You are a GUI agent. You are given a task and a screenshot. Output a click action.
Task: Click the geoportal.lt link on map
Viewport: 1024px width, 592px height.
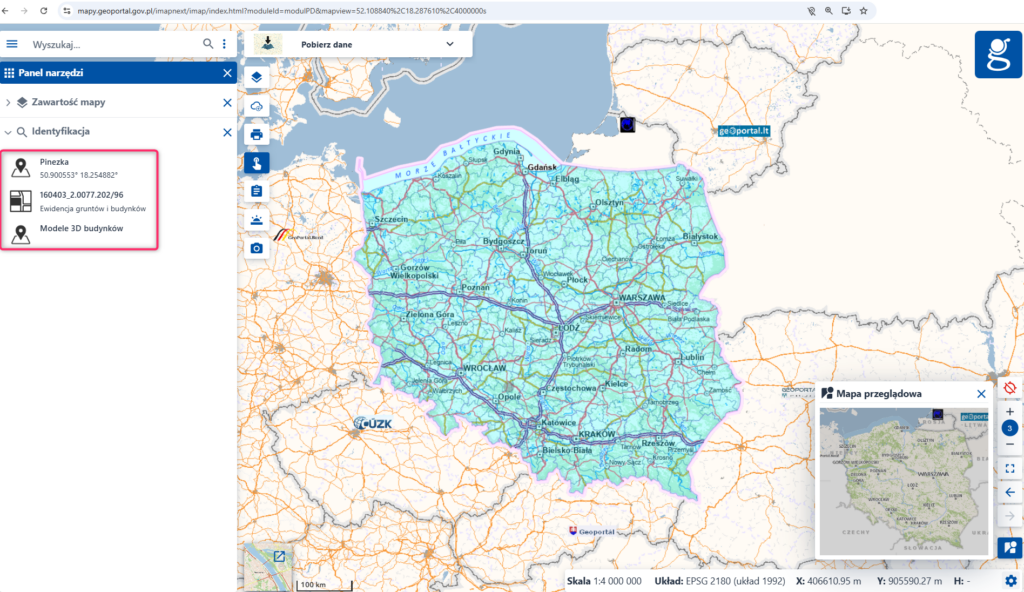tap(743, 131)
